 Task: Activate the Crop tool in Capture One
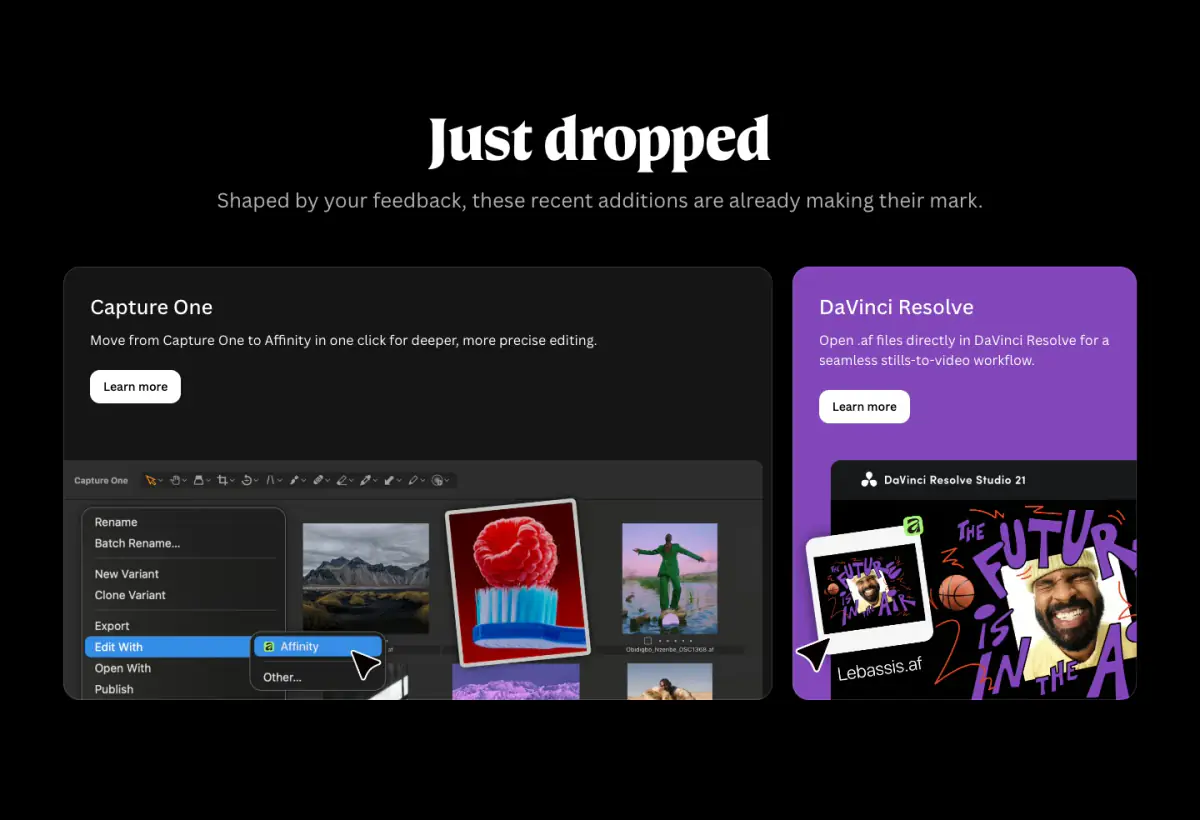coord(222,481)
